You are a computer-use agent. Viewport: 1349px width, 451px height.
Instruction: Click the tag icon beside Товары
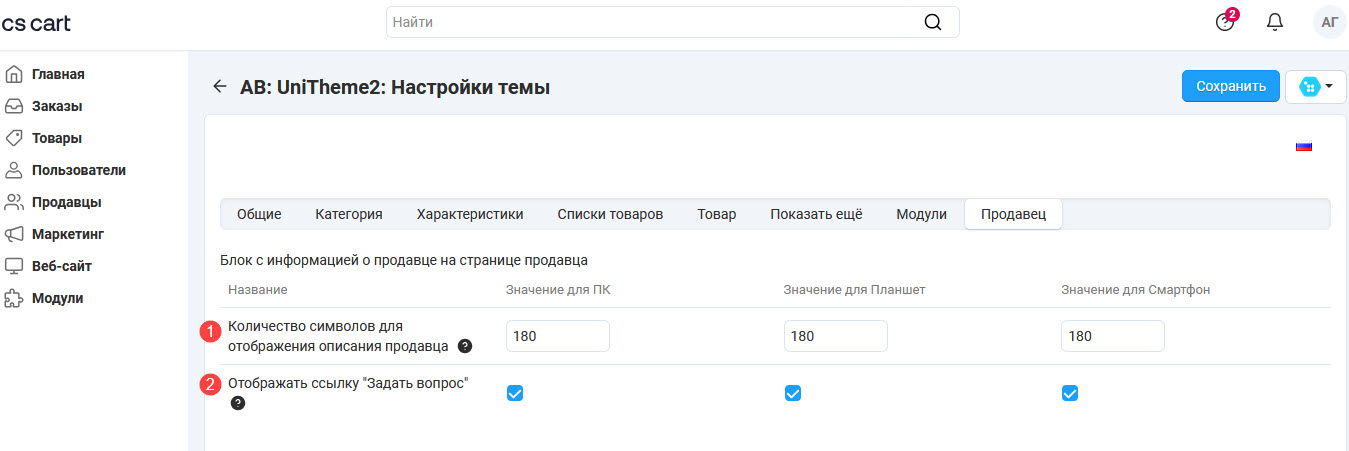(14, 138)
